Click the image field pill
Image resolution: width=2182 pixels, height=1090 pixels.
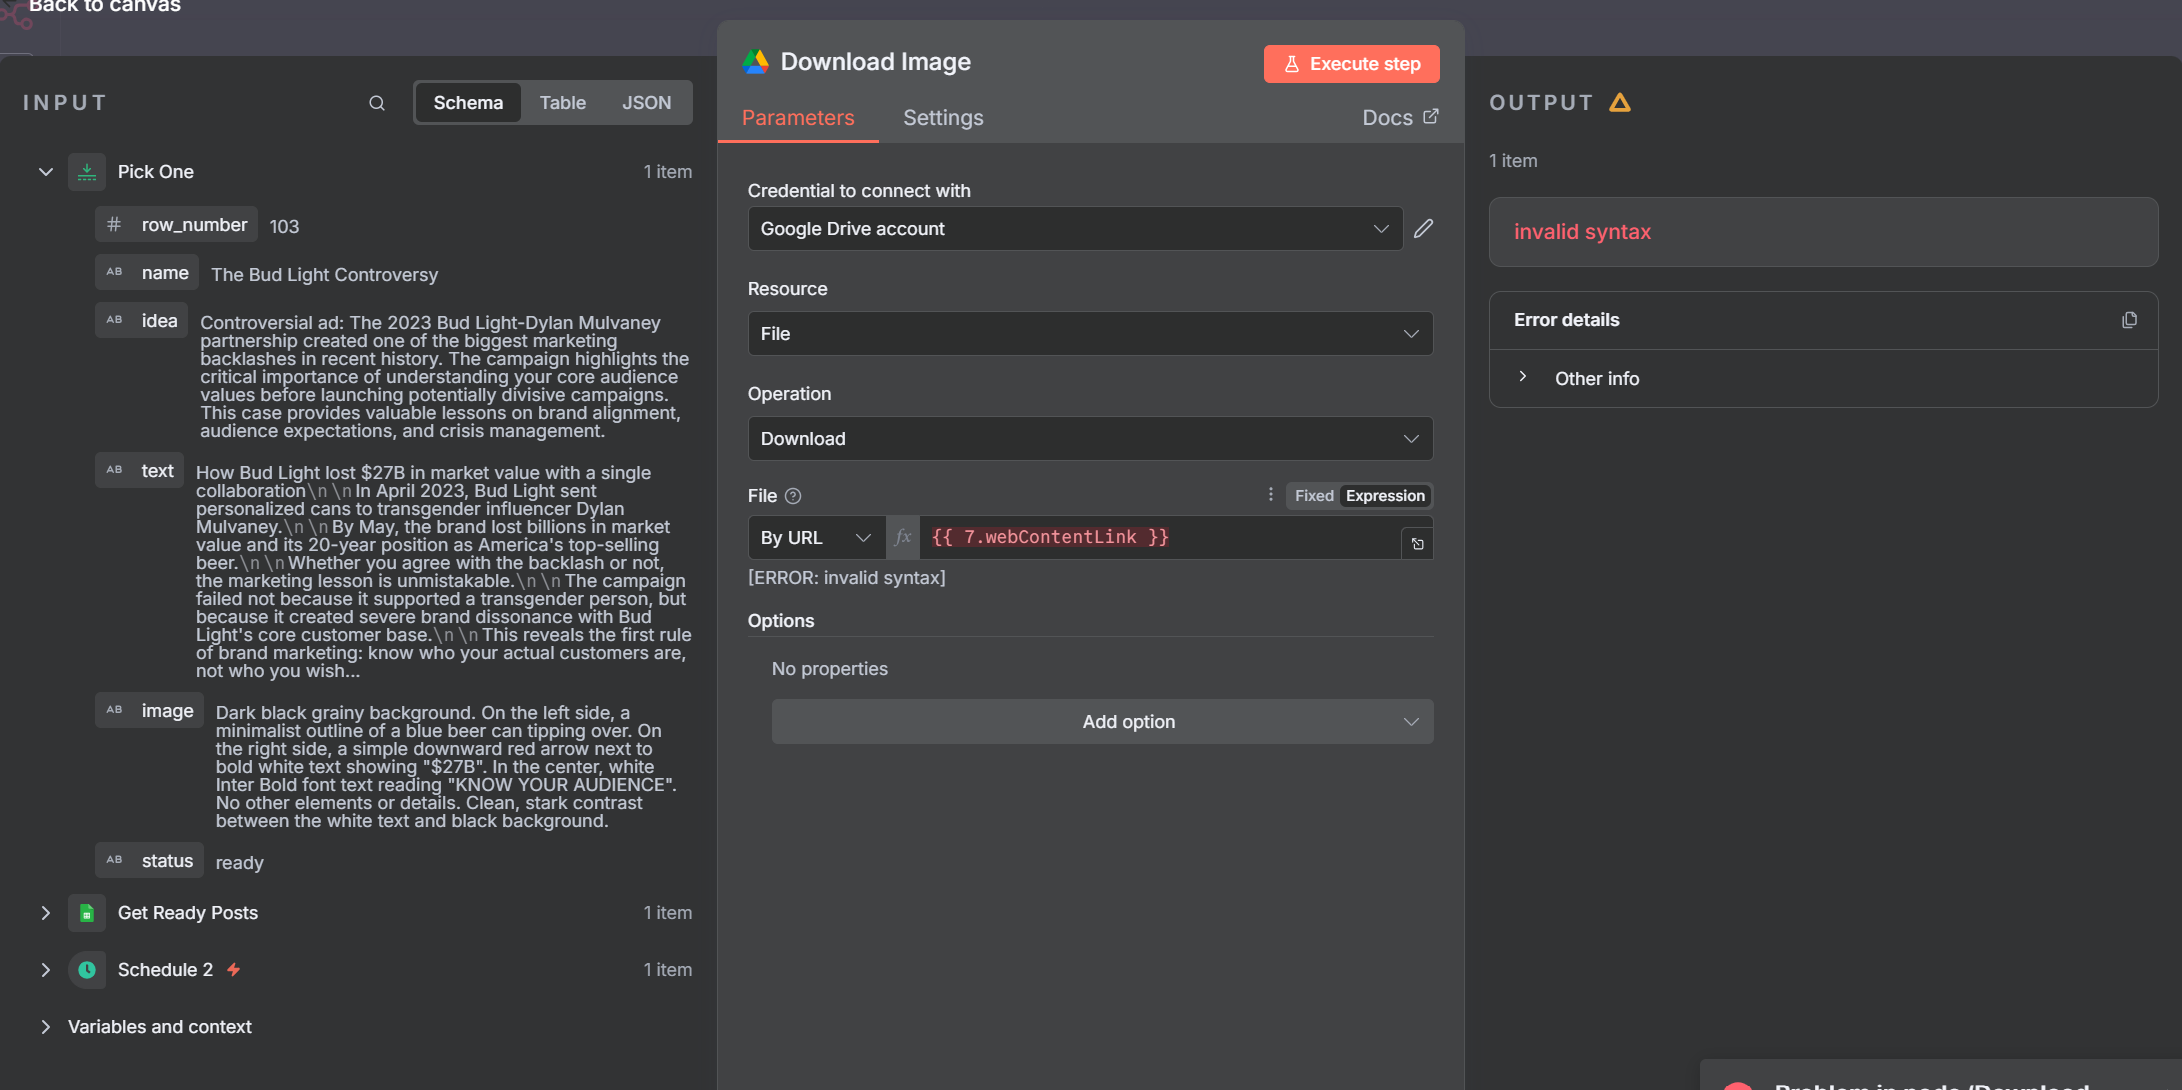pos(149,711)
